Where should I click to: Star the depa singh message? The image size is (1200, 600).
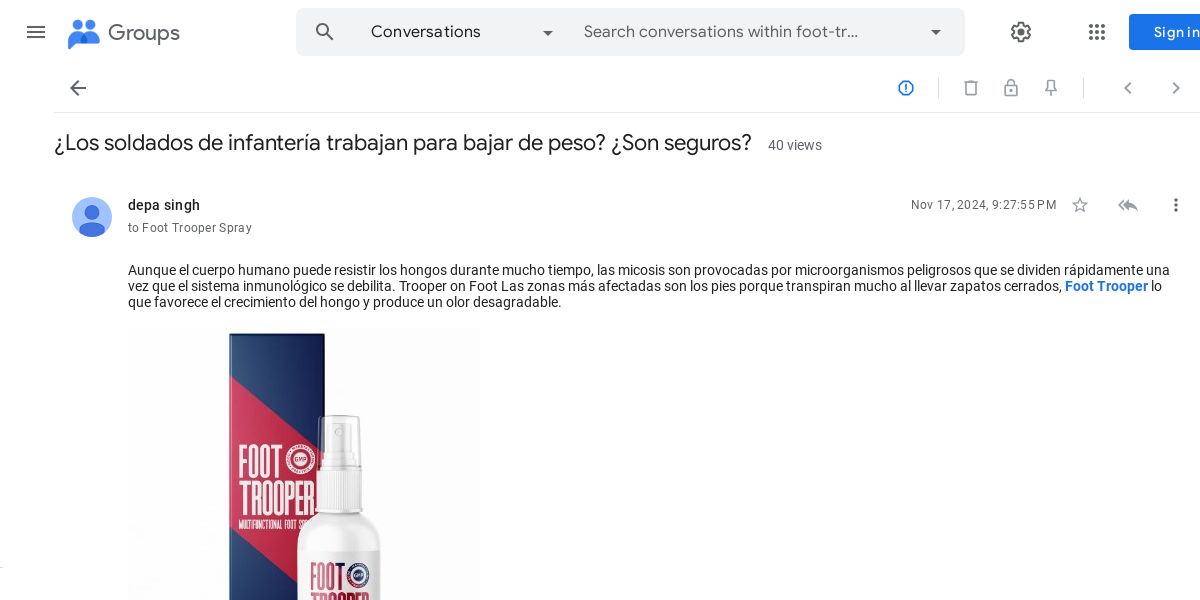pos(1080,205)
